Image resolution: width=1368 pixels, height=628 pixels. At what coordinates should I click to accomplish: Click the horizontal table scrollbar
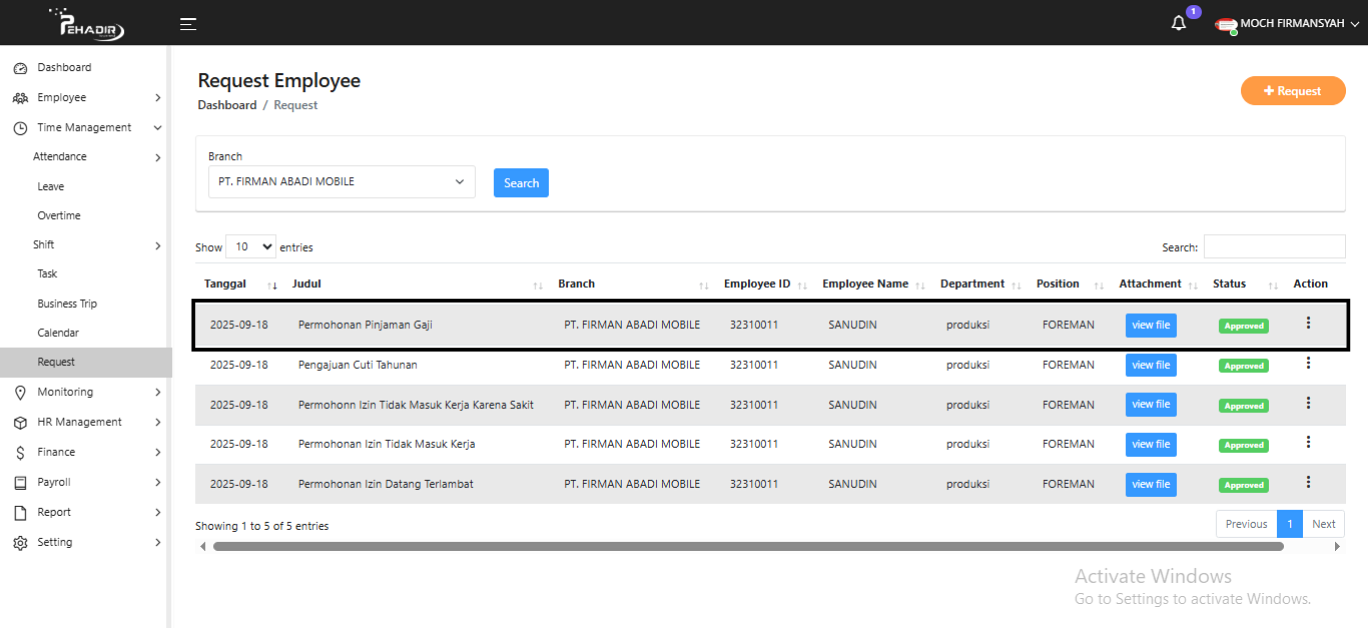click(747, 547)
